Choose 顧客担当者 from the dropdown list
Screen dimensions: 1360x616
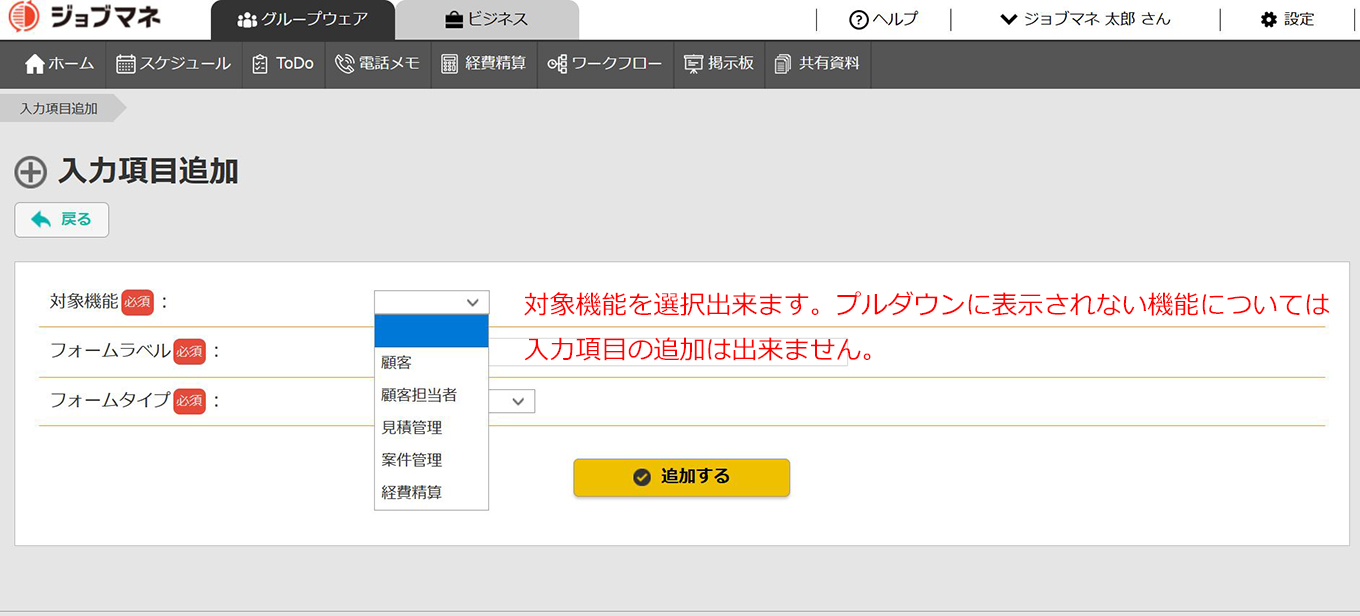432,395
